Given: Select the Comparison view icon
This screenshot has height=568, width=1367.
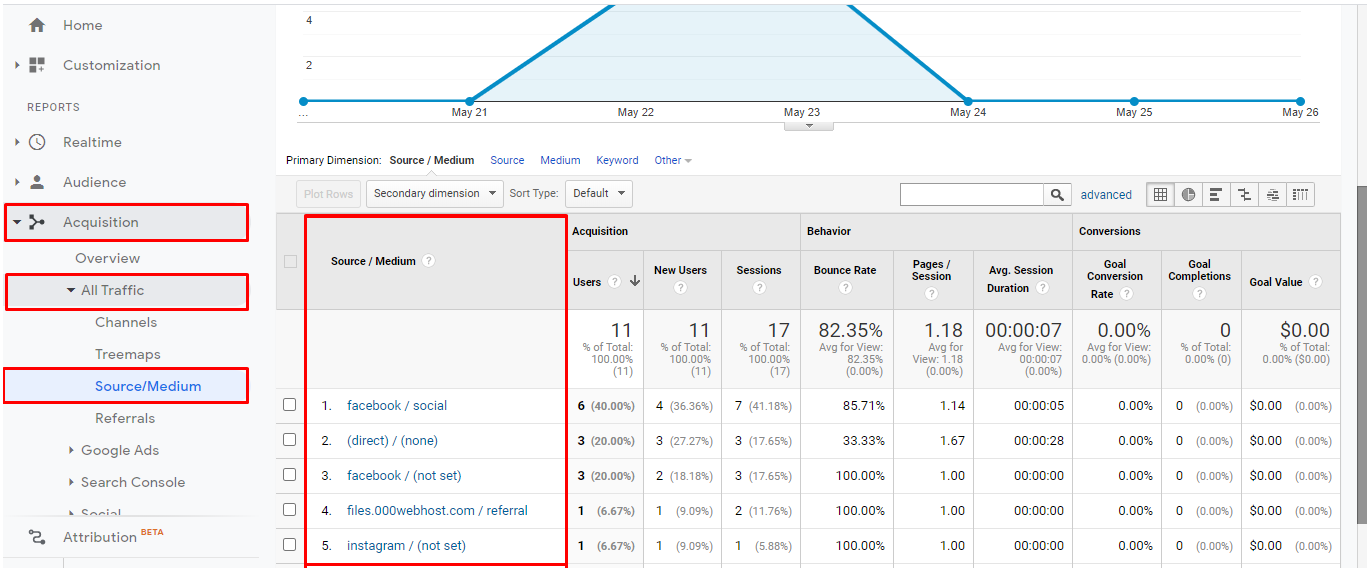Looking at the screenshot, I should coord(1244,195).
